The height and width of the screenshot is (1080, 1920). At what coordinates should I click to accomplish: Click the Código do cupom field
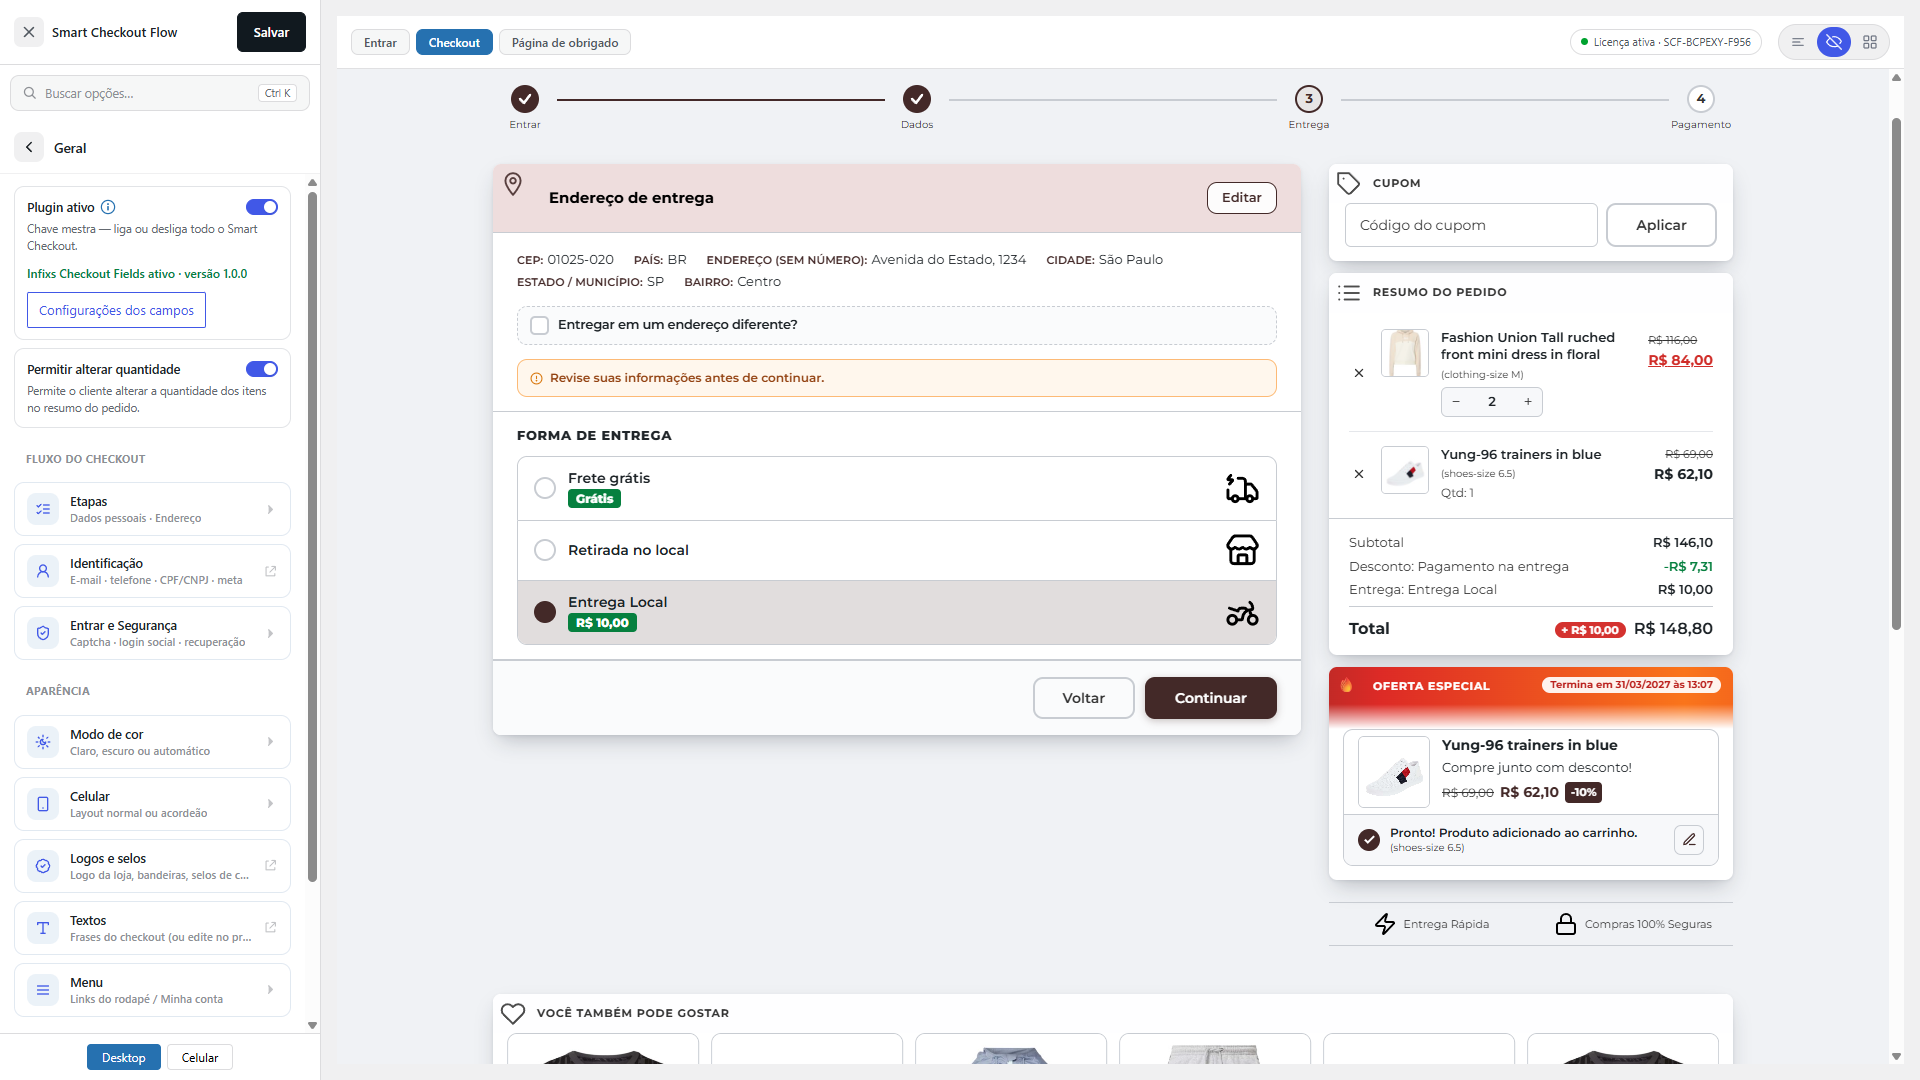1471,225
